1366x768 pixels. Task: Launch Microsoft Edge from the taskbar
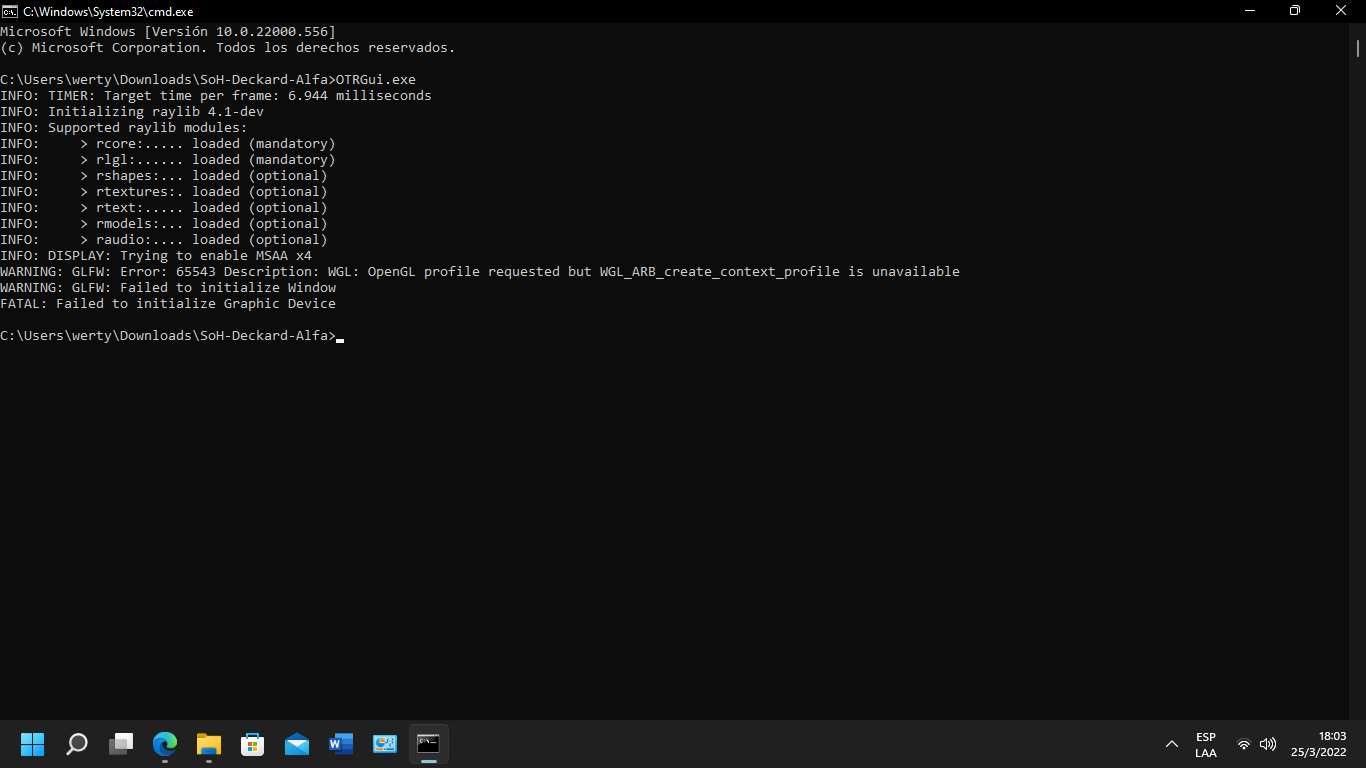pos(164,744)
